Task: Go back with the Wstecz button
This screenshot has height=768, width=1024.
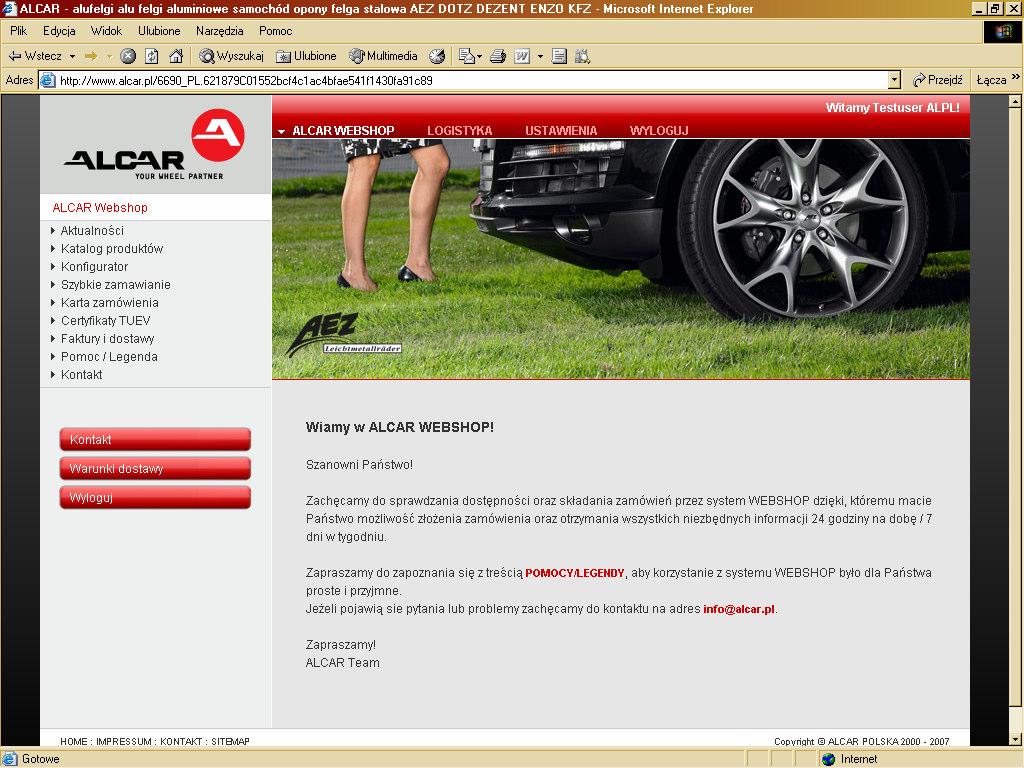Action: (35, 56)
